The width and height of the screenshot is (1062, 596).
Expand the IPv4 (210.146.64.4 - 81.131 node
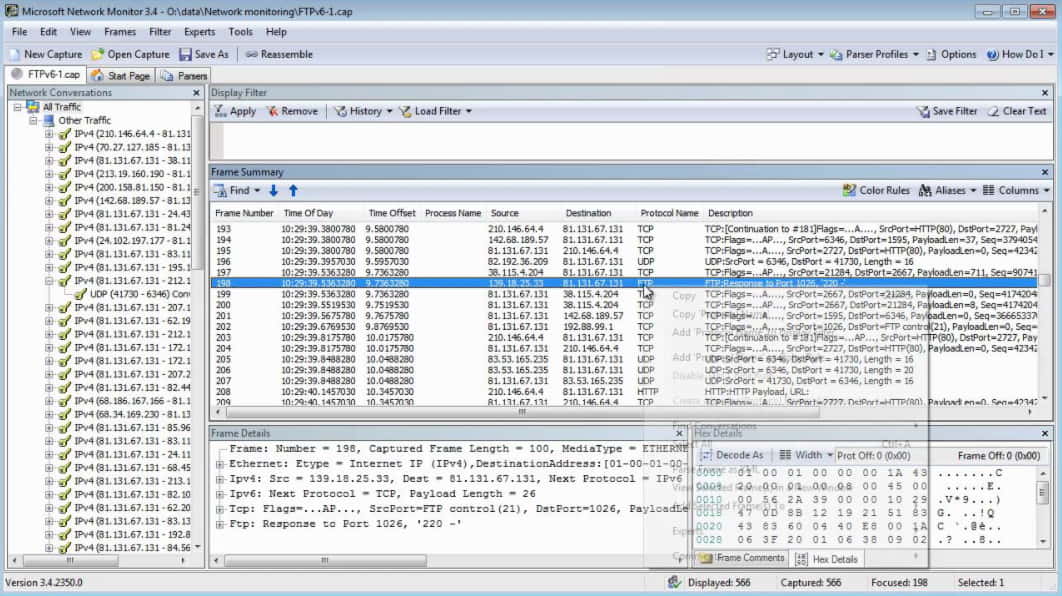click(x=49, y=134)
